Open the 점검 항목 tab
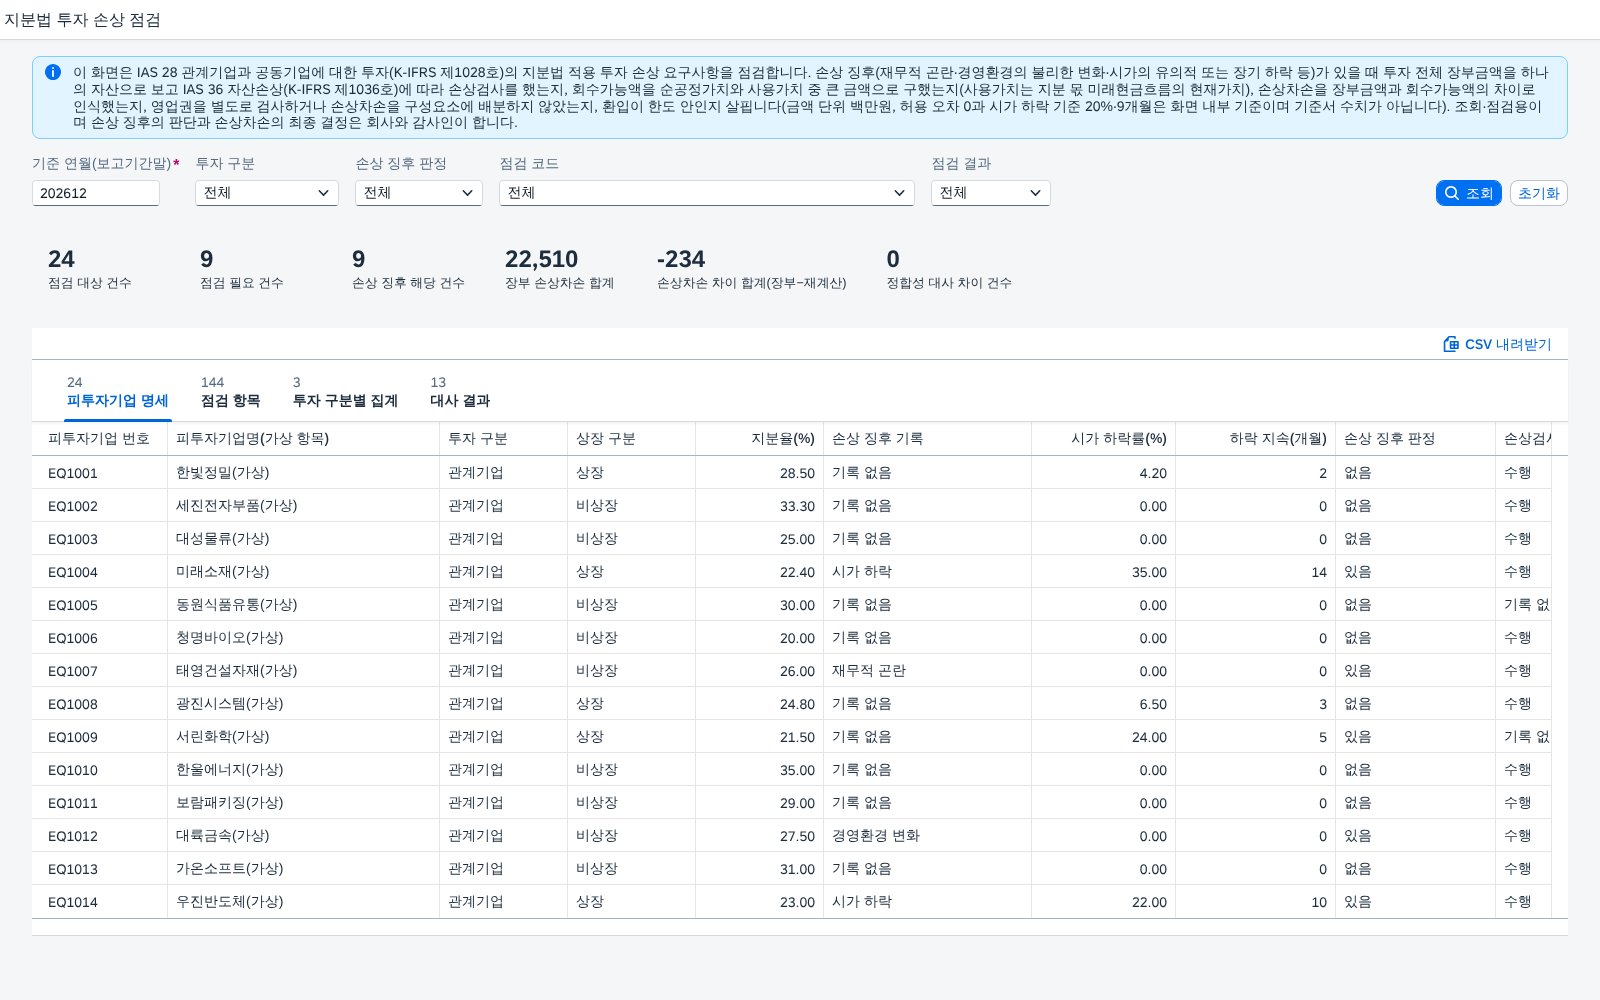Viewport: 1600px width, 1000px height. pos(230,392)
